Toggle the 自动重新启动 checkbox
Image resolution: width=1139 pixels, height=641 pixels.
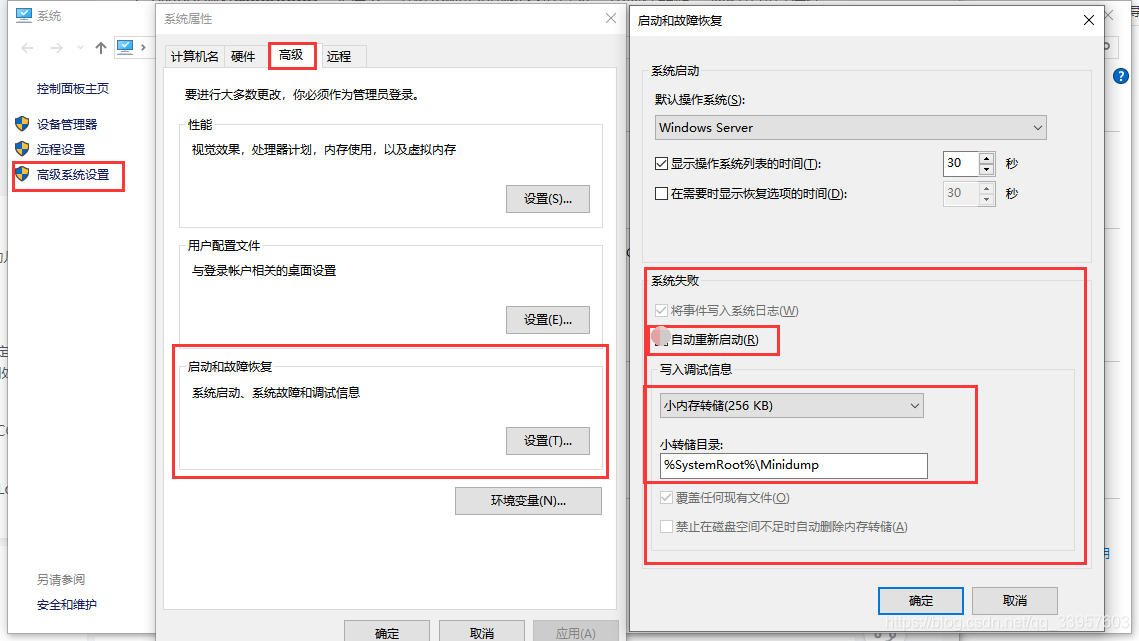coord(661,340)
